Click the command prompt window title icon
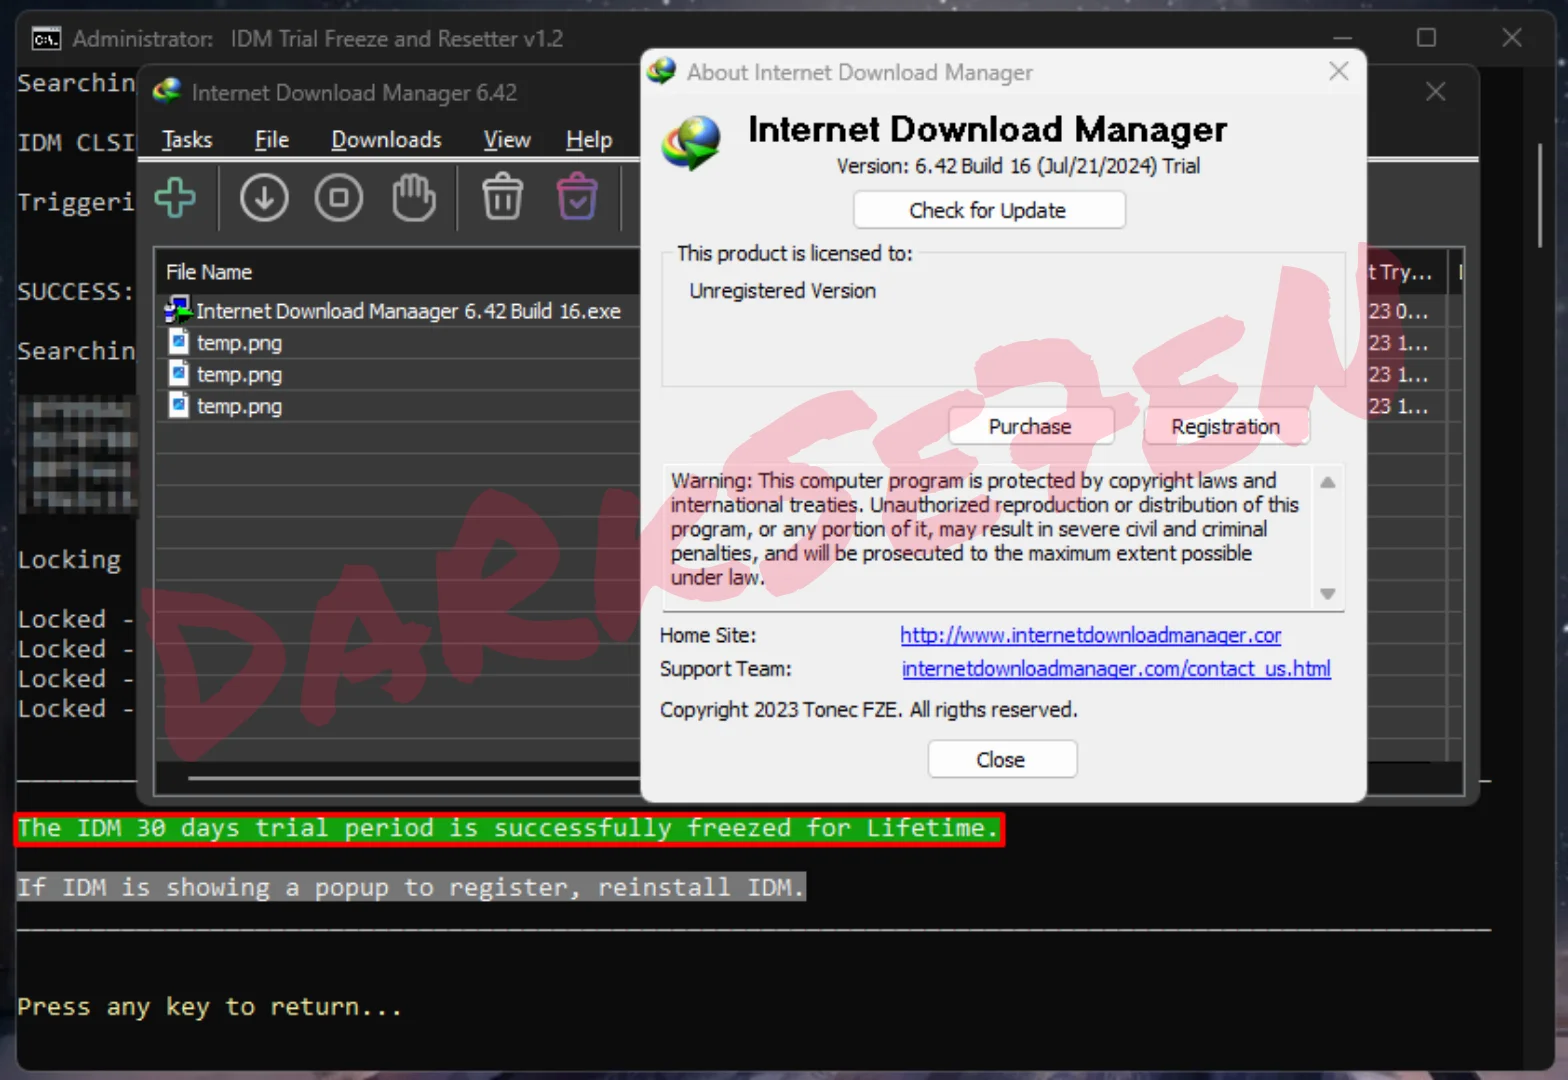 [45, 39]
